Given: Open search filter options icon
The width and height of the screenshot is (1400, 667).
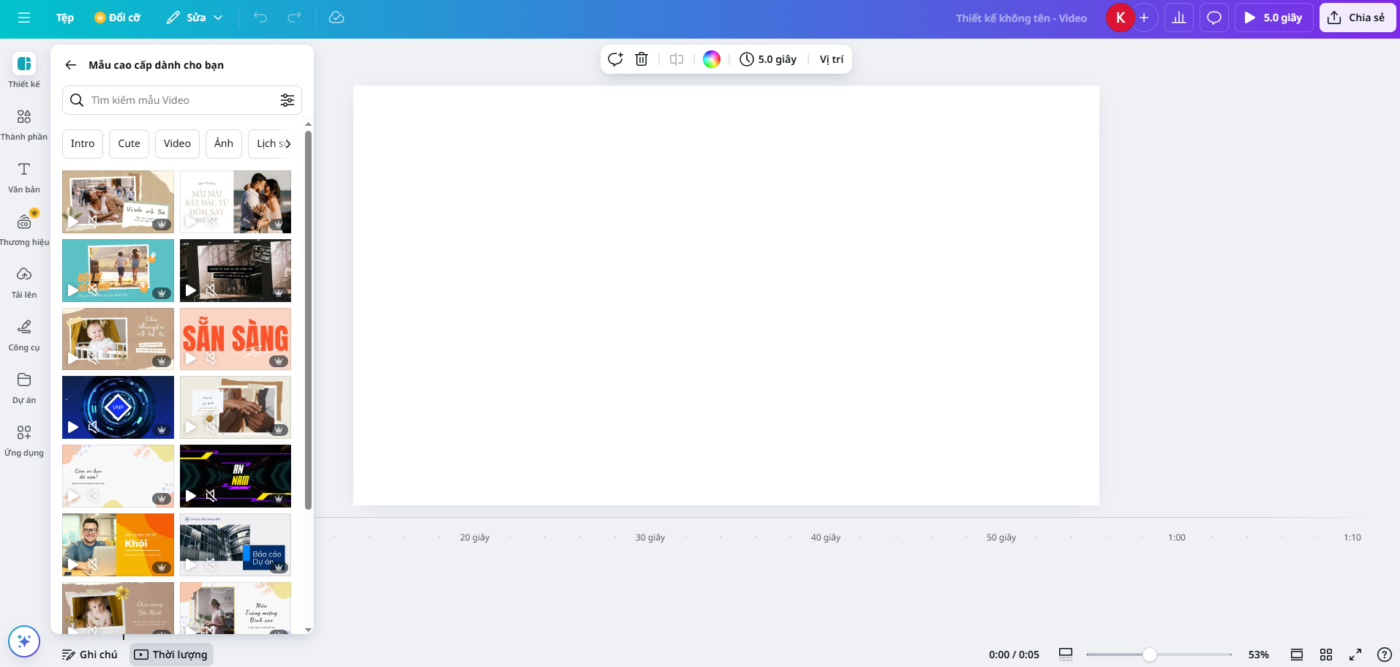Looking at the screenshot, I should coord(287,100).
